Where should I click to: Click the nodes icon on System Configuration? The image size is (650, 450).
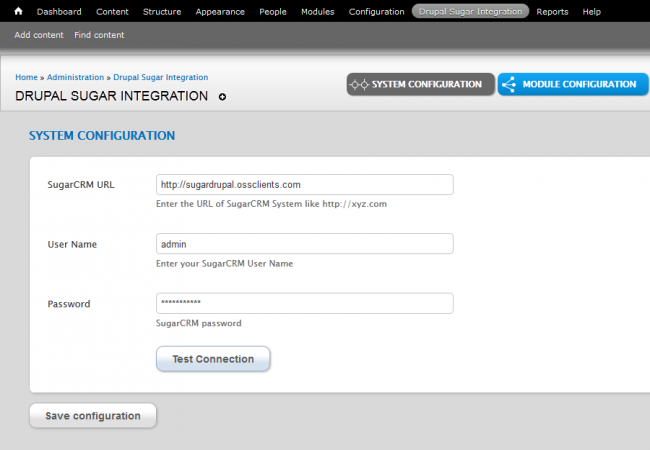359,85
